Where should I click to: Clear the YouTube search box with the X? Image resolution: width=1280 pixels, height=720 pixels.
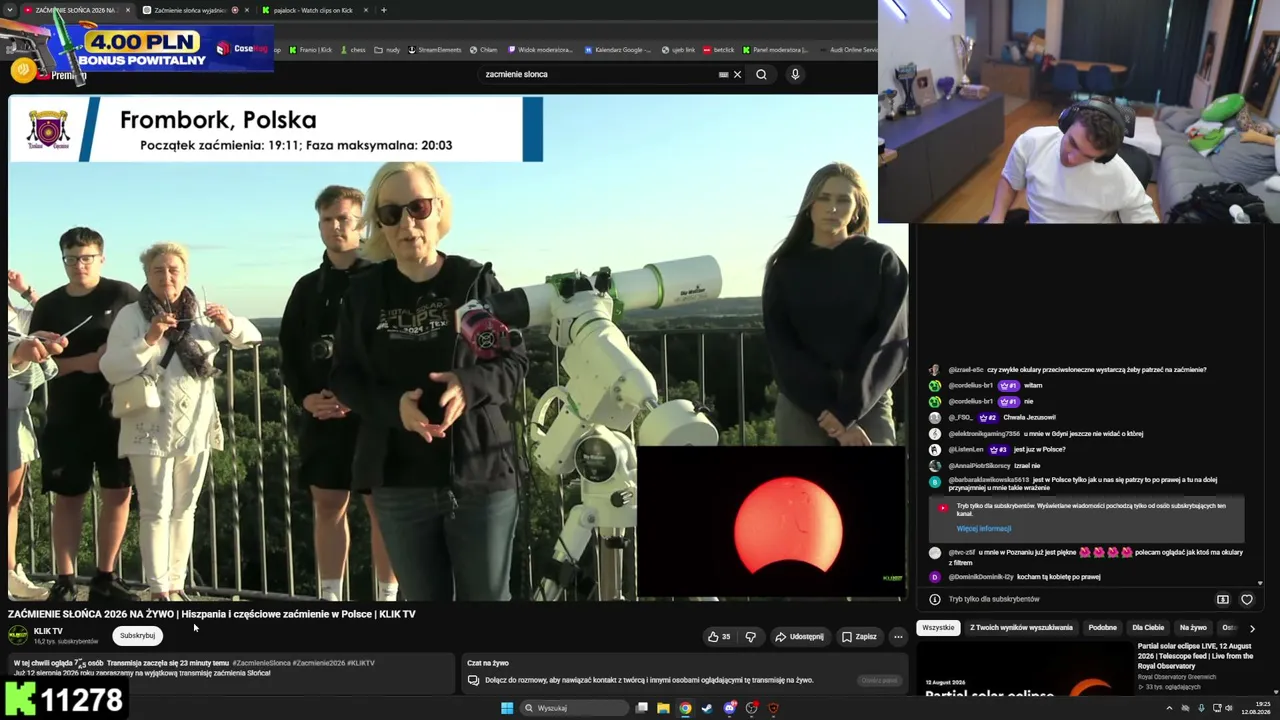[x=737, y=74]
